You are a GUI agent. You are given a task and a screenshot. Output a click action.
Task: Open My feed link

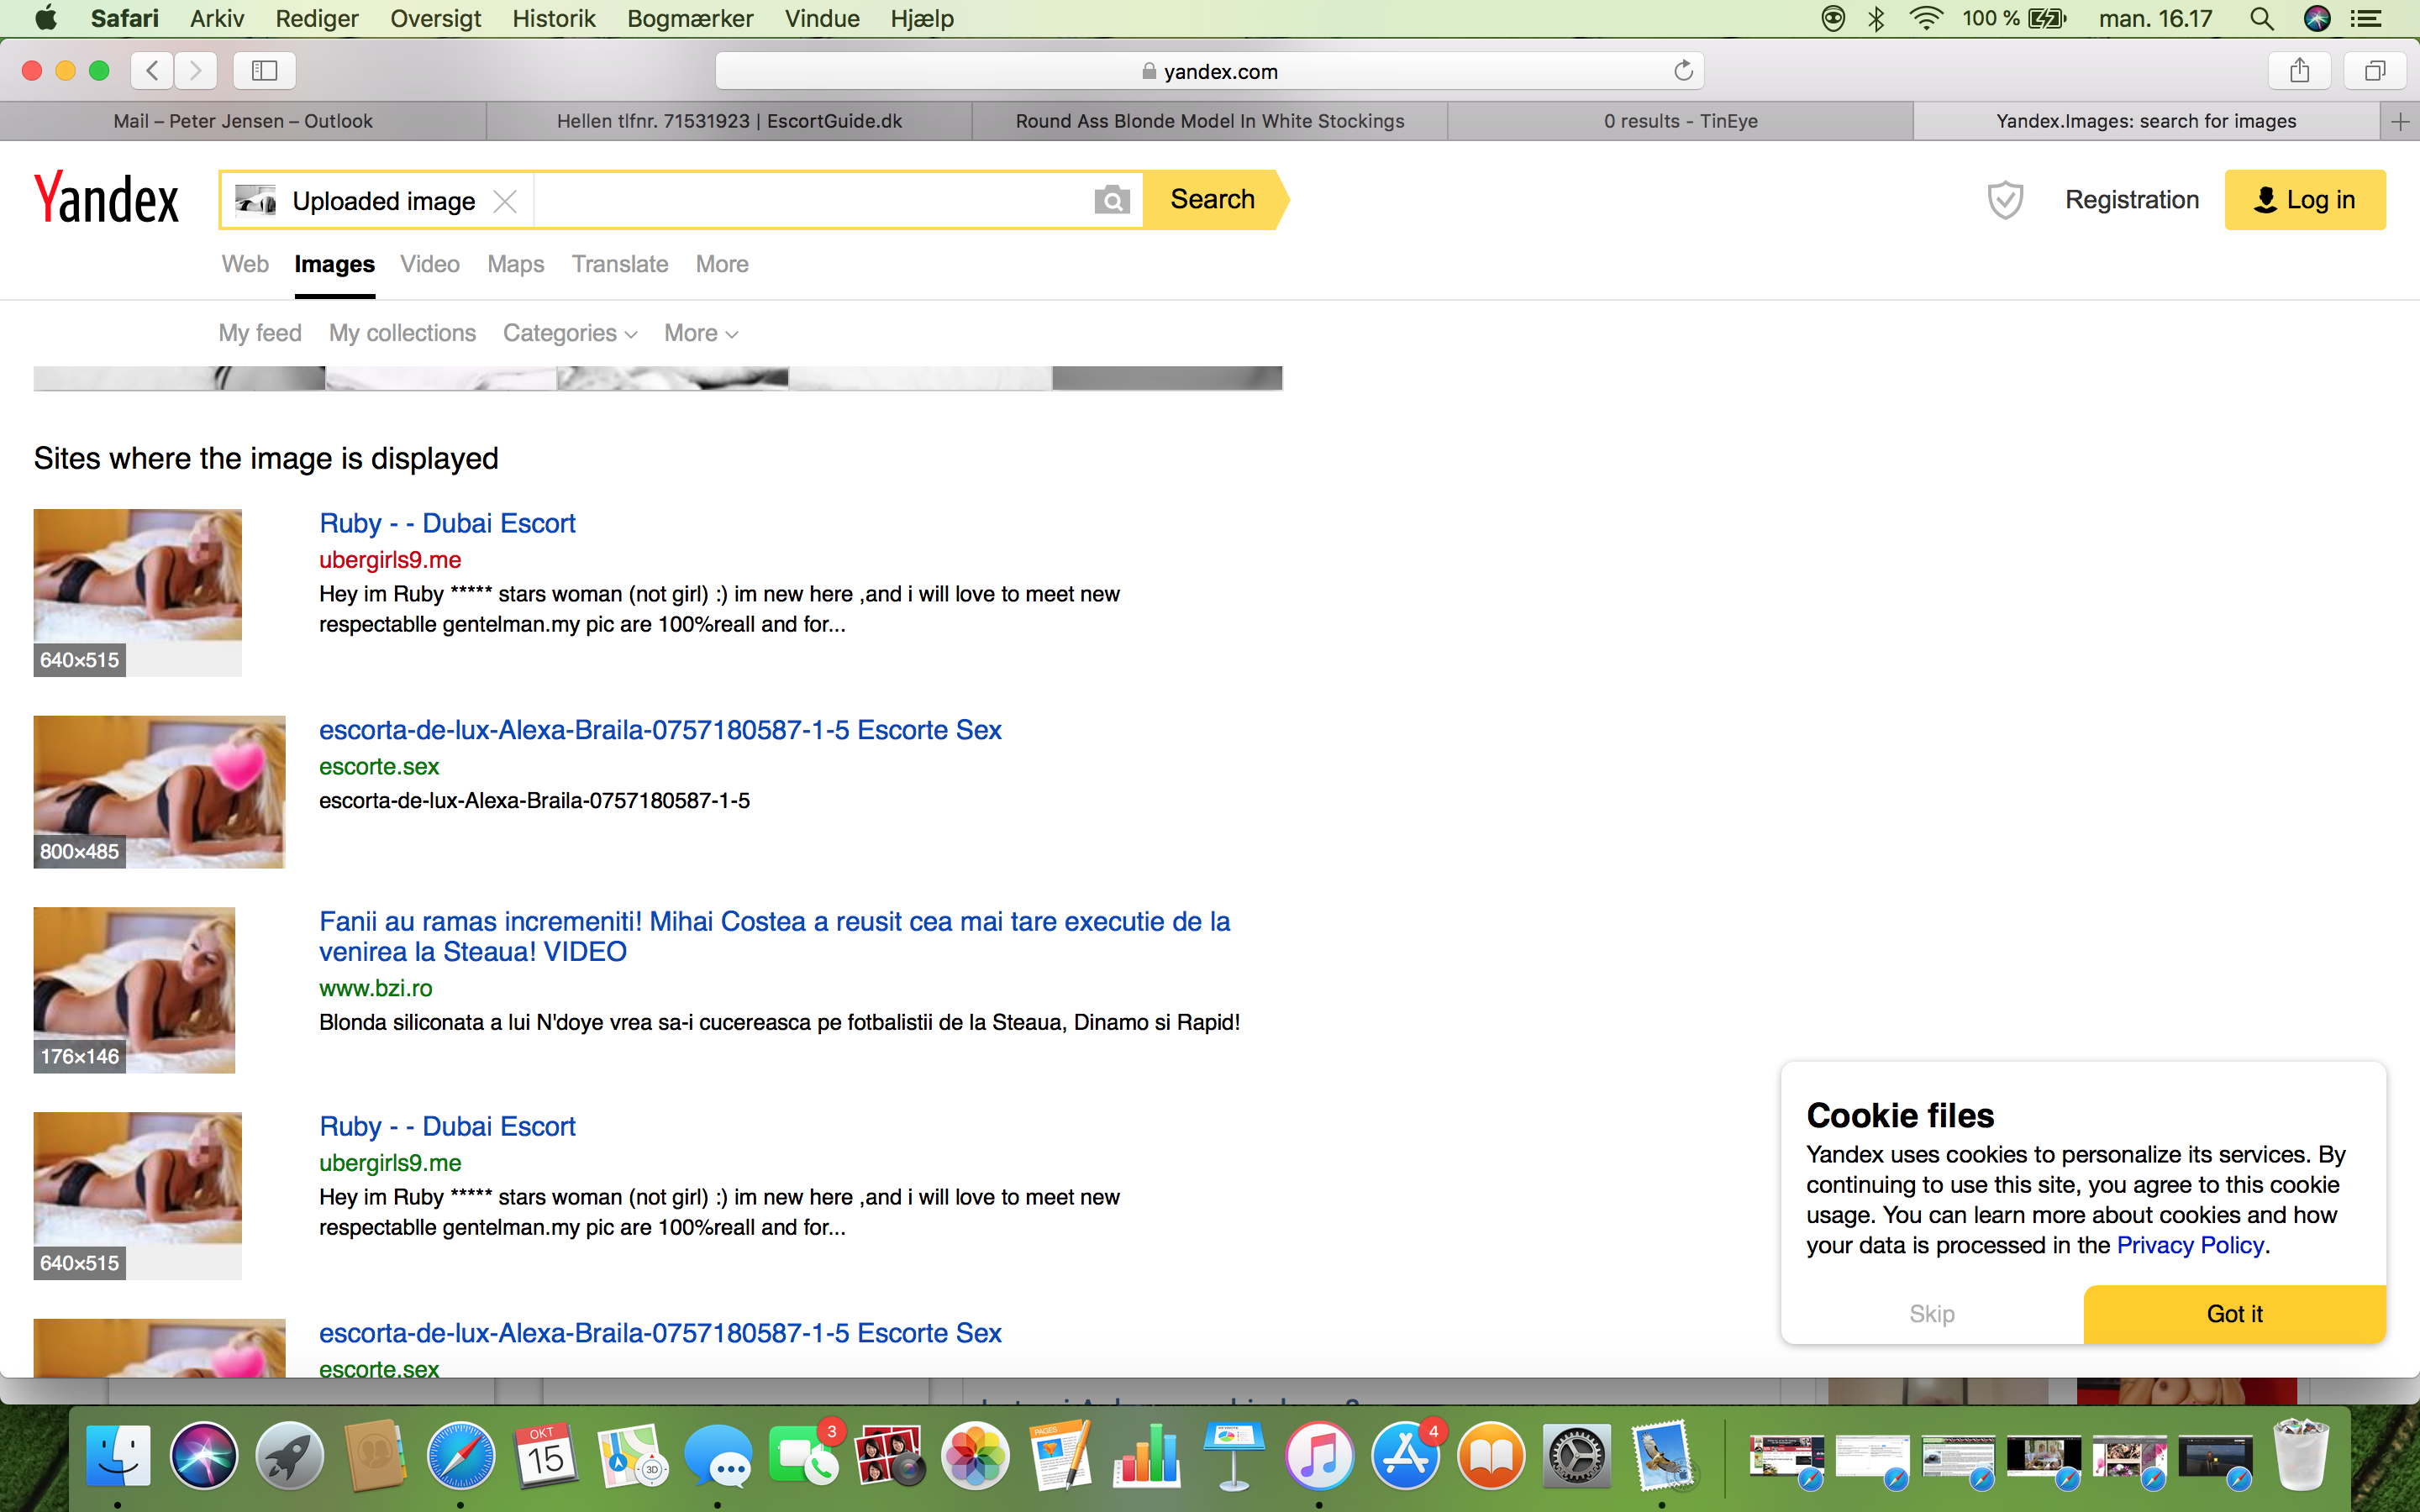click(260, 333)
